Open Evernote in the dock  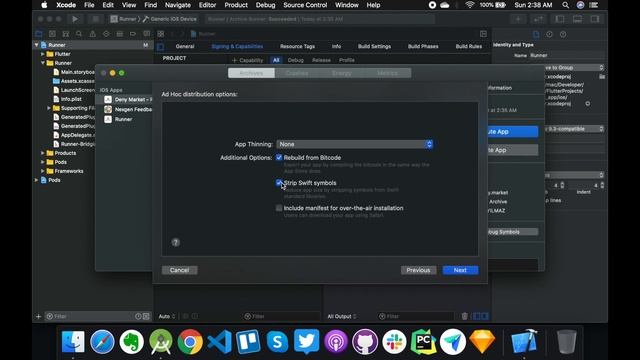[131, 341]
